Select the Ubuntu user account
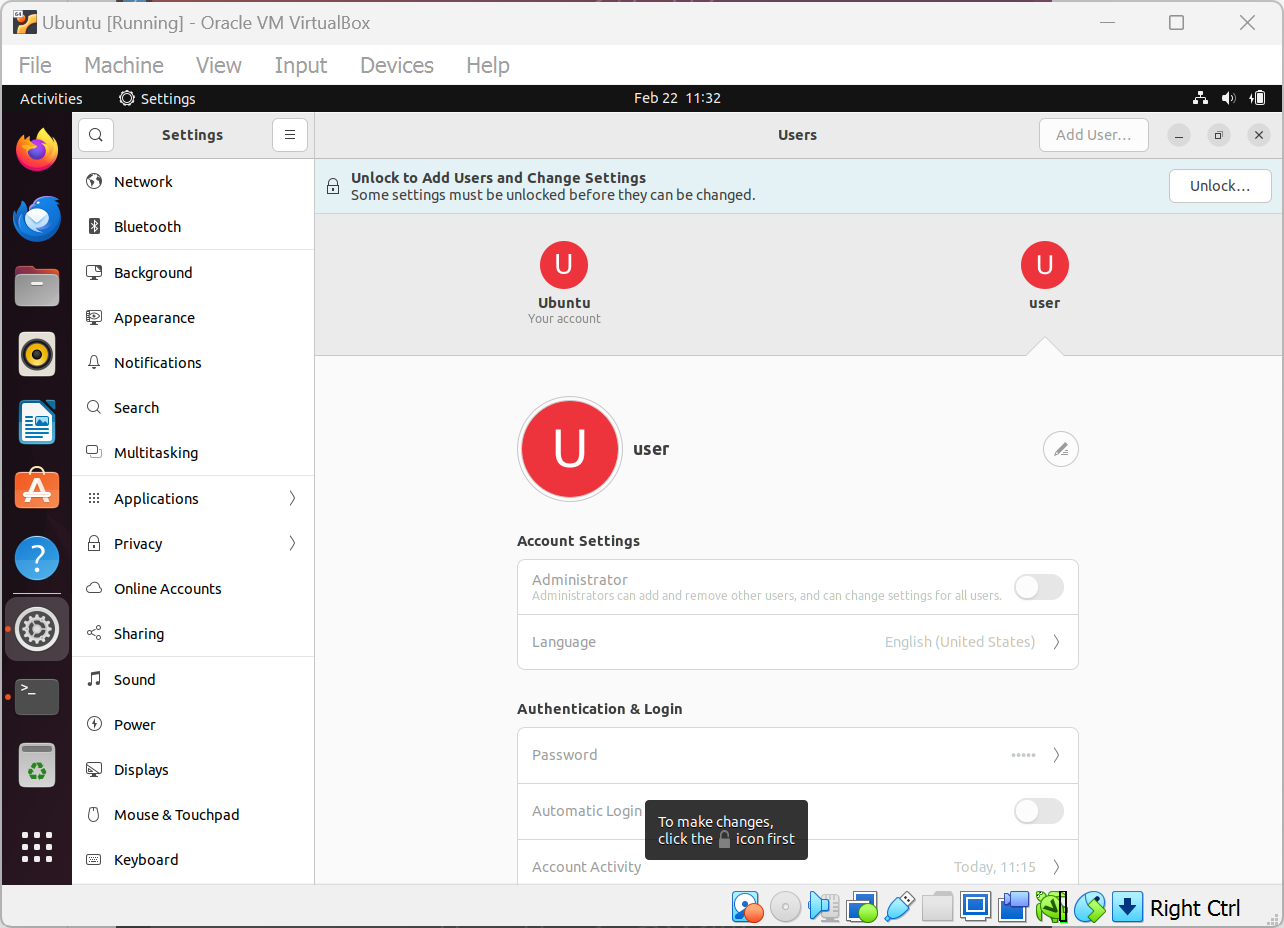The image size is (1284, 928). [564, 283]
